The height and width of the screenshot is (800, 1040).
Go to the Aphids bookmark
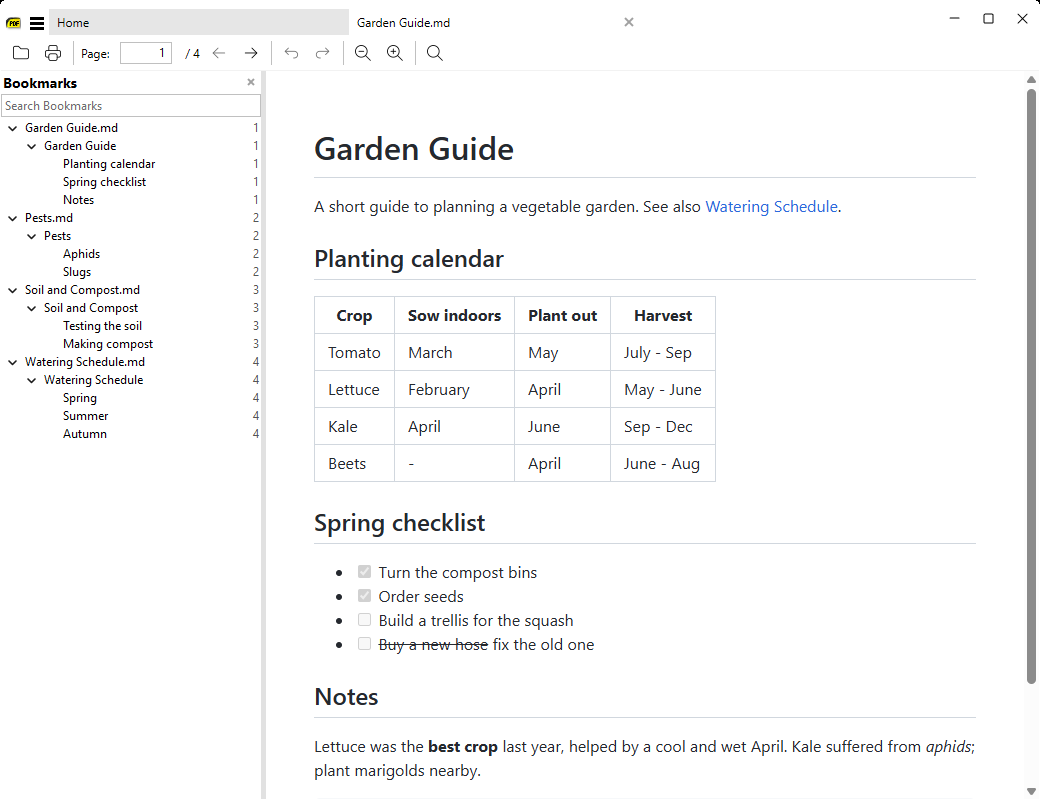(x=82, y=254)
